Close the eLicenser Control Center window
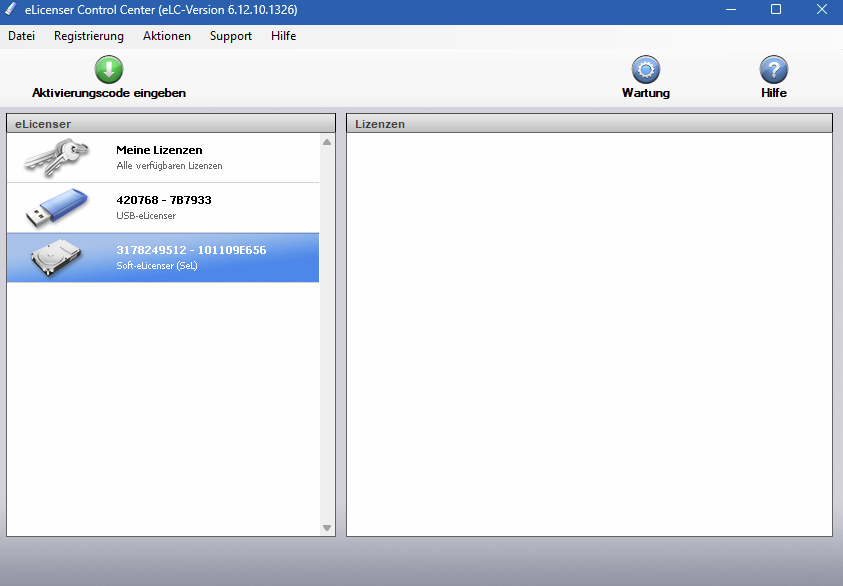 tap(821, 10)
